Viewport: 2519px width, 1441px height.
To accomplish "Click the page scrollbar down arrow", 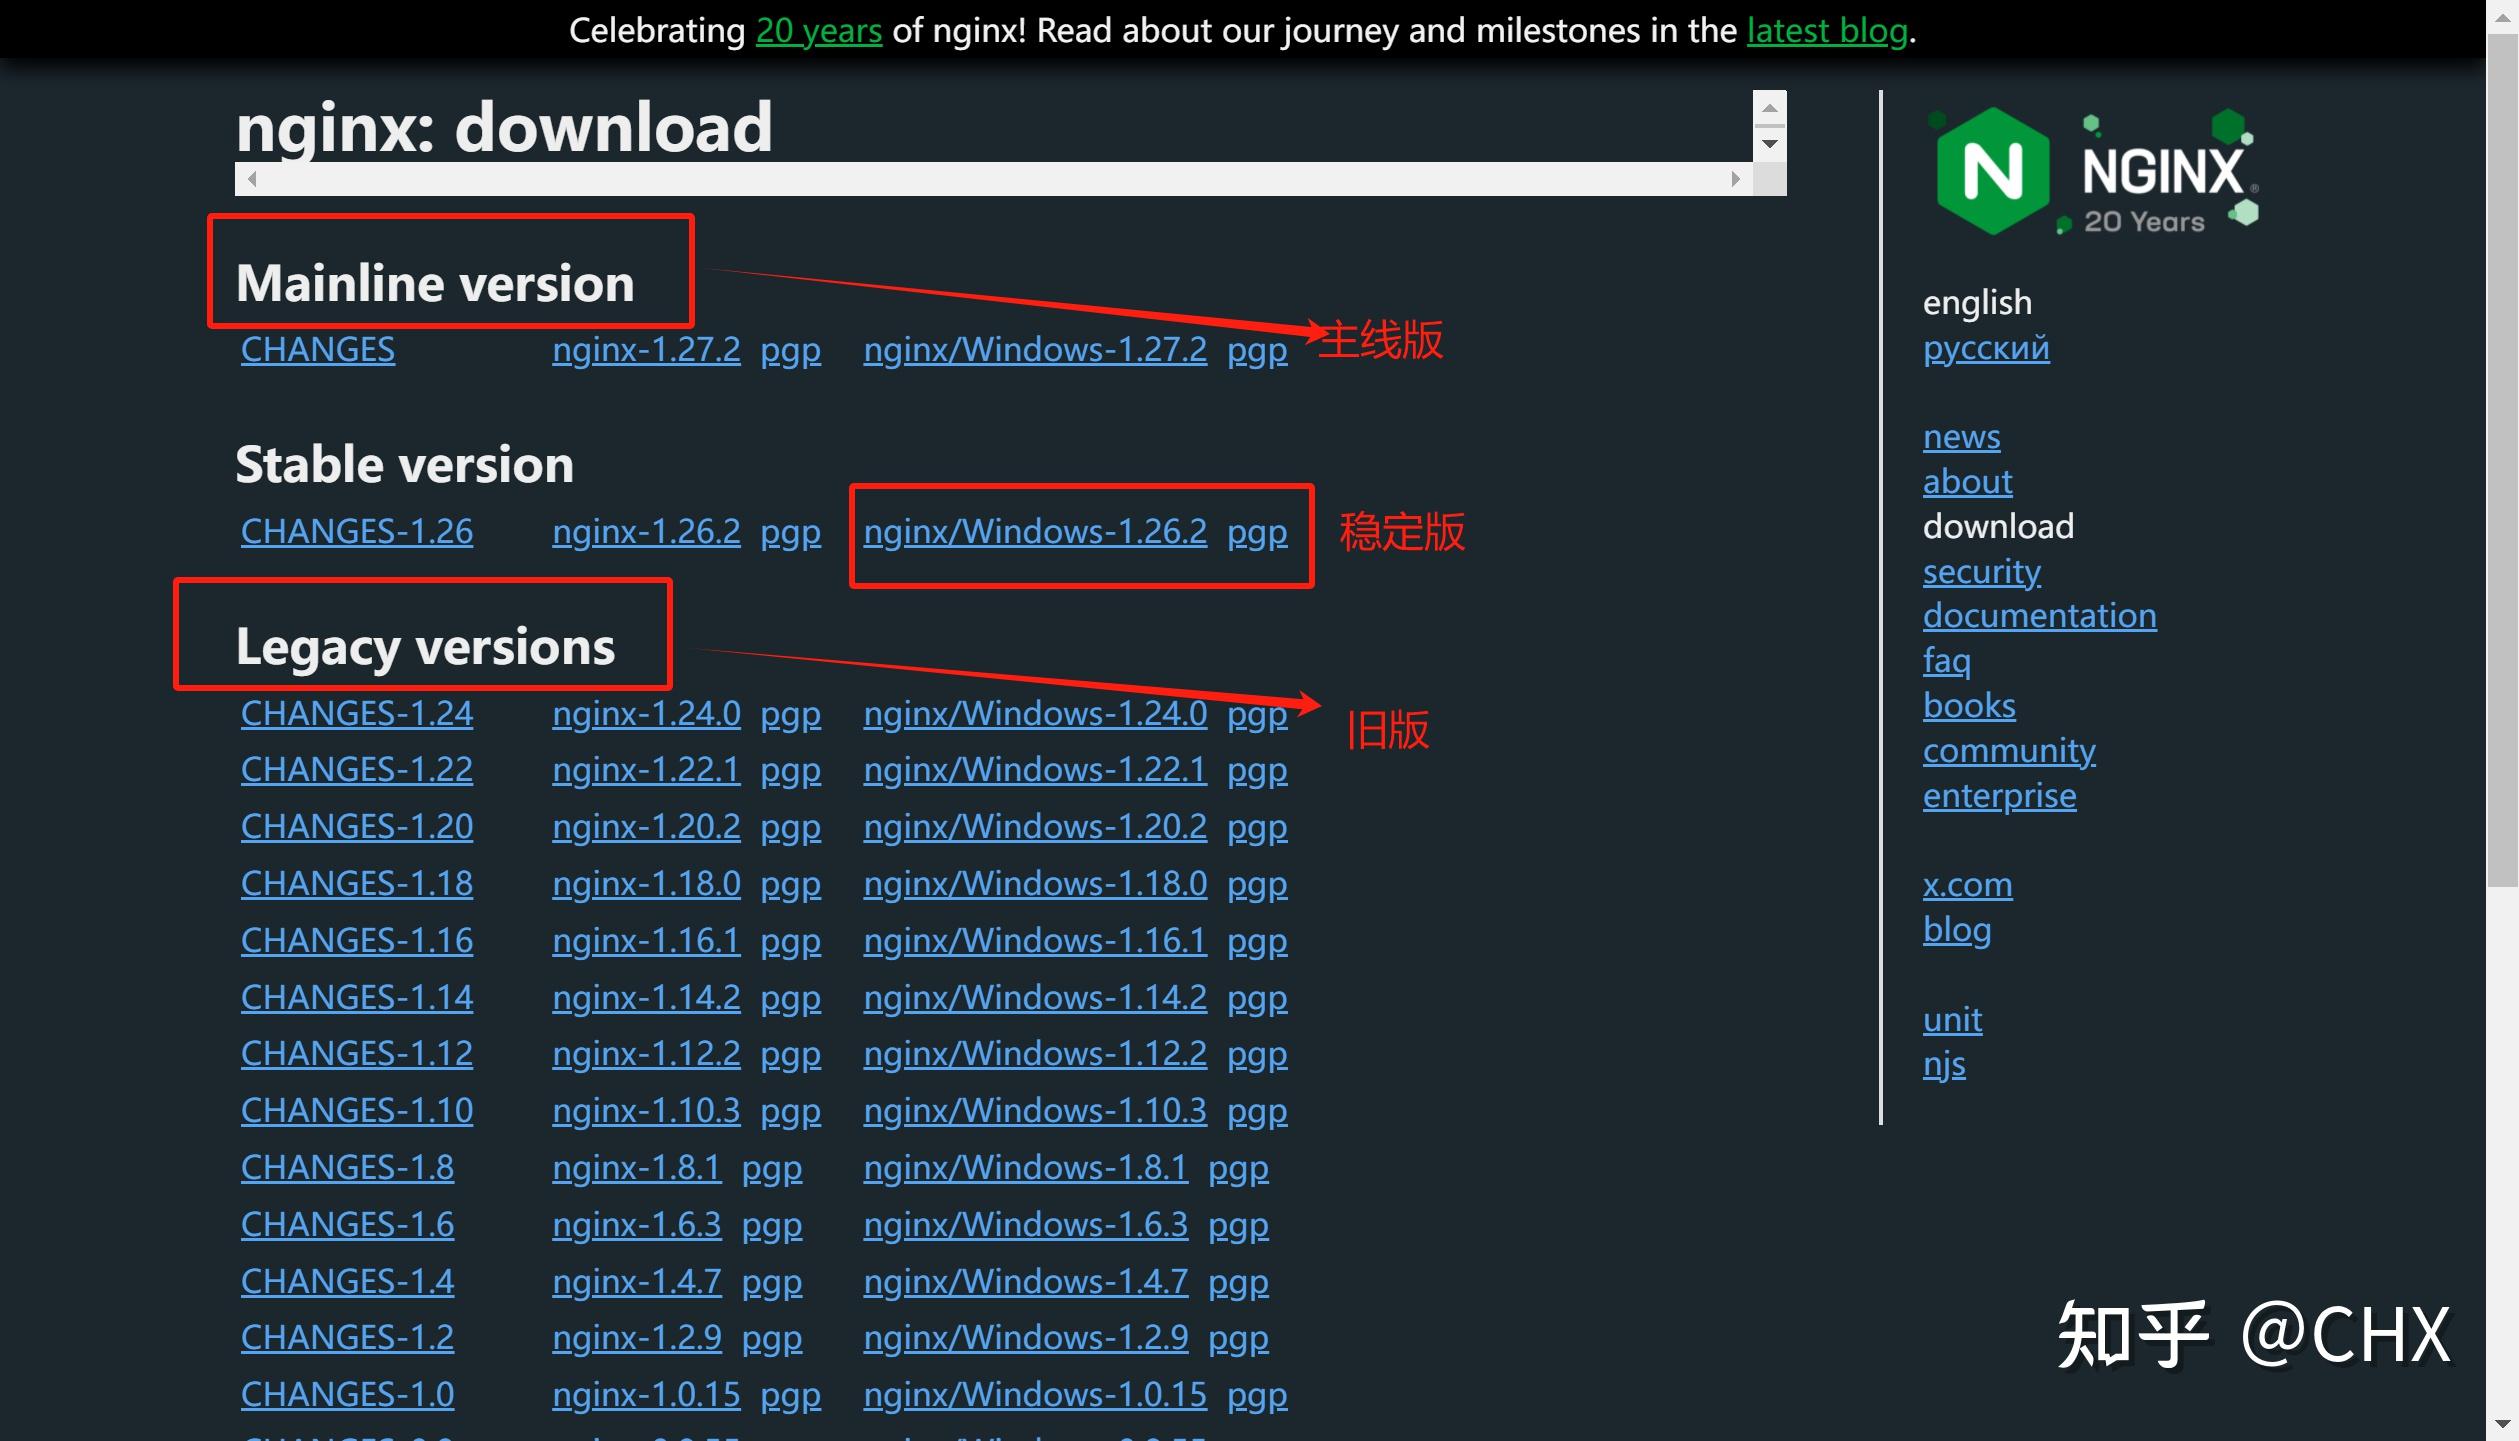I will point(2502,1424).
